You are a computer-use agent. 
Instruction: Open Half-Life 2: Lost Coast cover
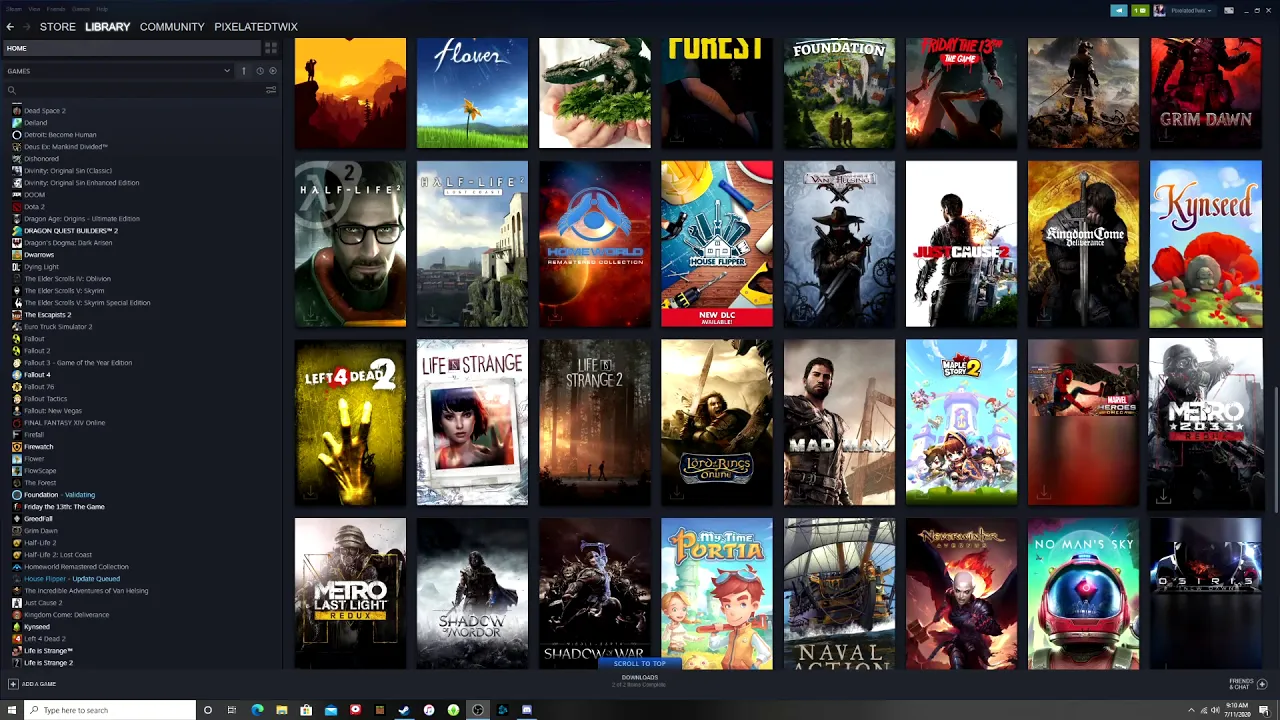[472, 244]
